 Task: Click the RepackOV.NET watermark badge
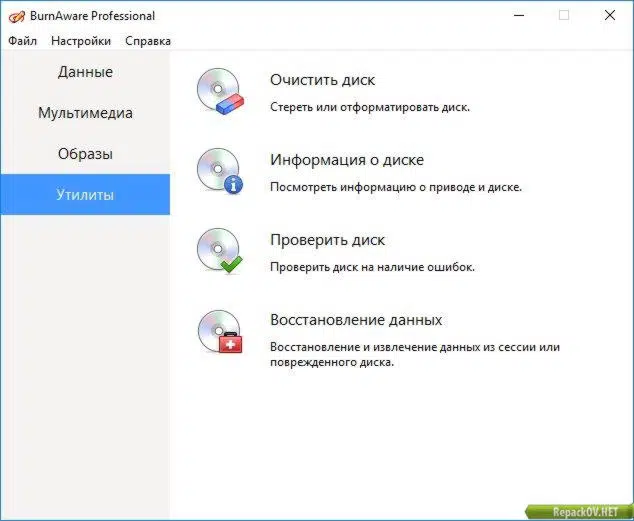[579, 512]
